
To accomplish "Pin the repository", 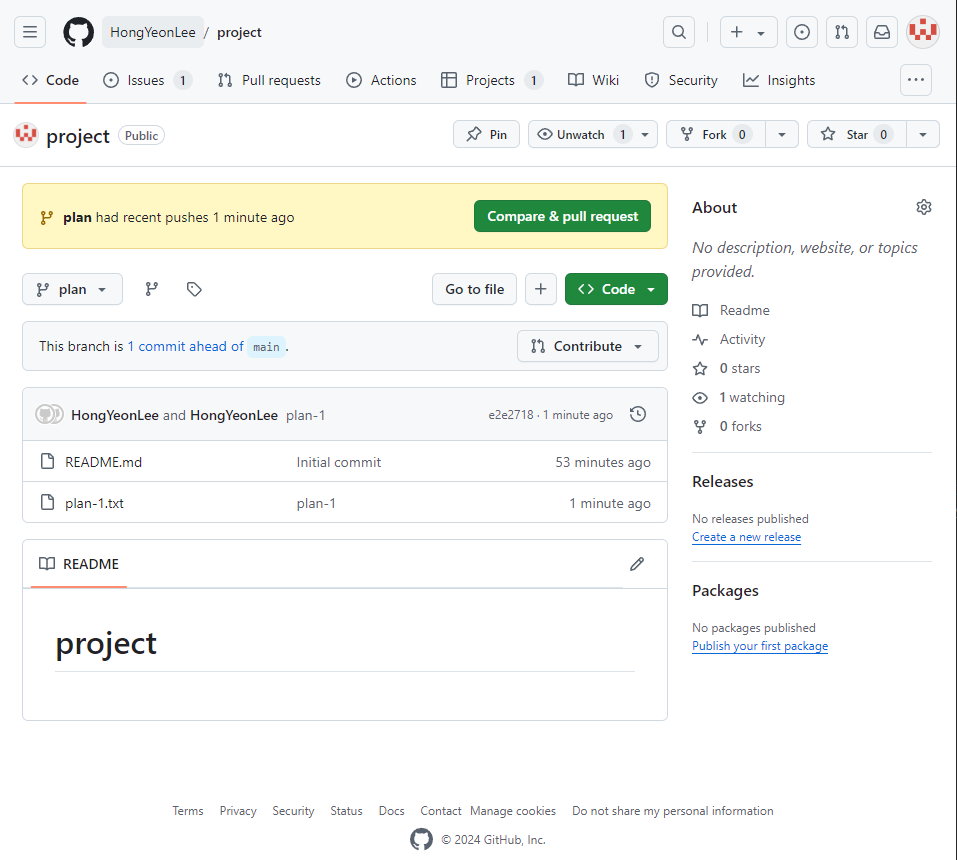I will pyautogui.click(x=486, y=134).
